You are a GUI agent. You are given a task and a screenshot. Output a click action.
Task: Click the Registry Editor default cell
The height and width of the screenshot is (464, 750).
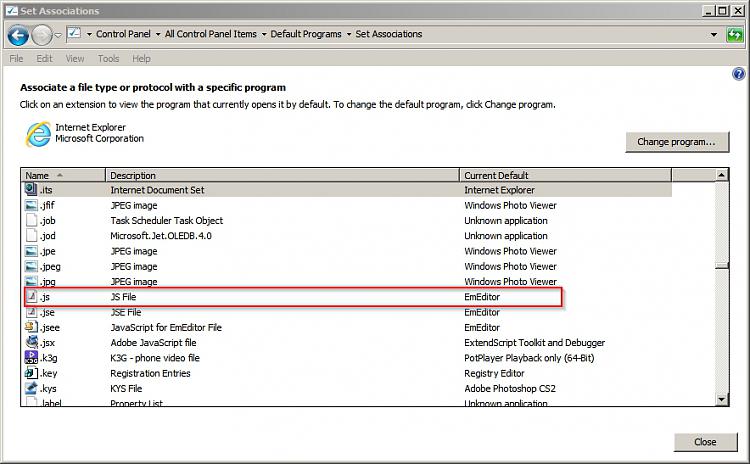point(494,373)
